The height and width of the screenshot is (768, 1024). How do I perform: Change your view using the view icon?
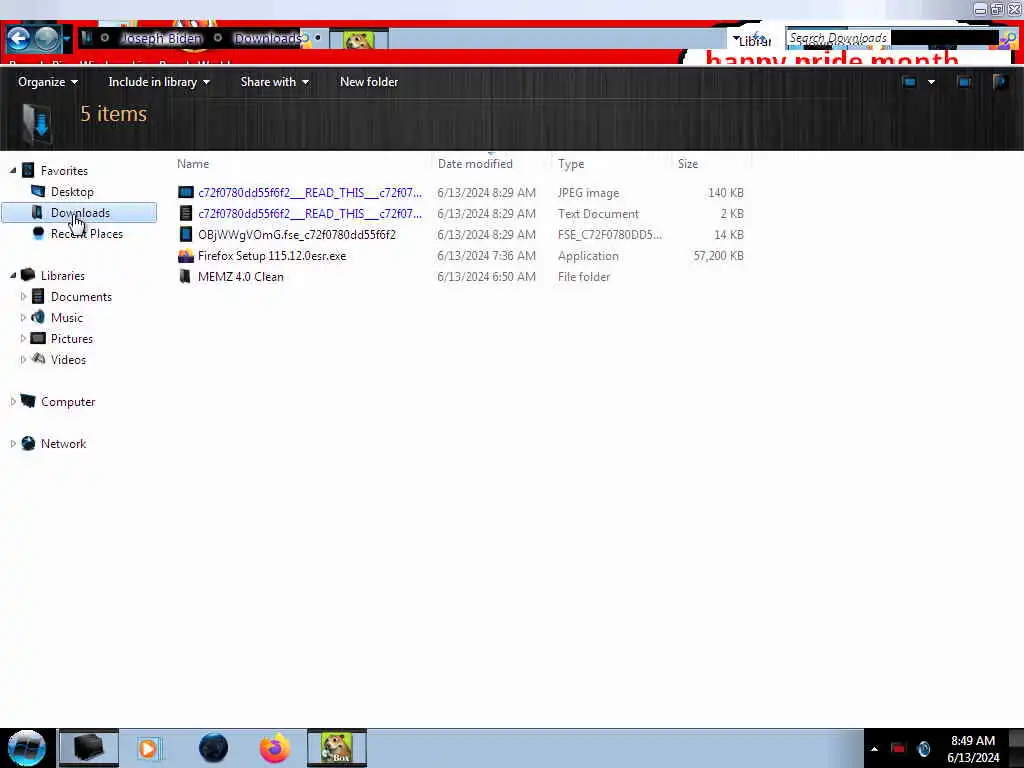[x=909, y=82]
